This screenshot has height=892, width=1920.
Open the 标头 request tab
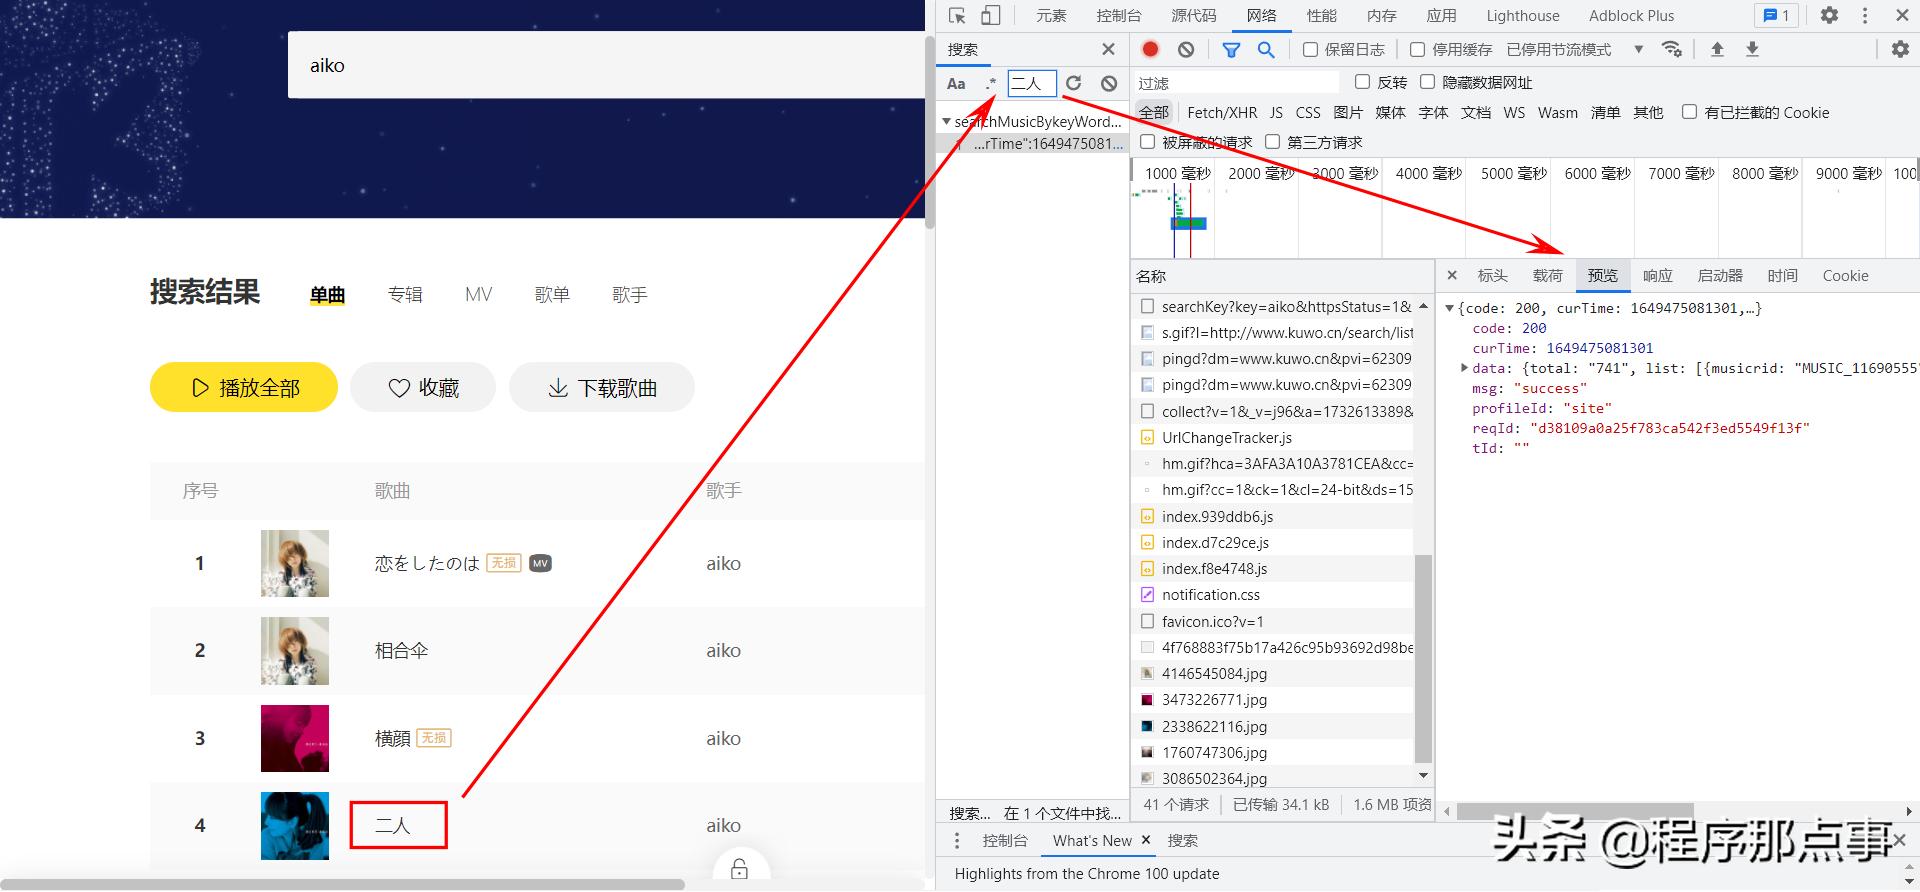coord(1492,275)
